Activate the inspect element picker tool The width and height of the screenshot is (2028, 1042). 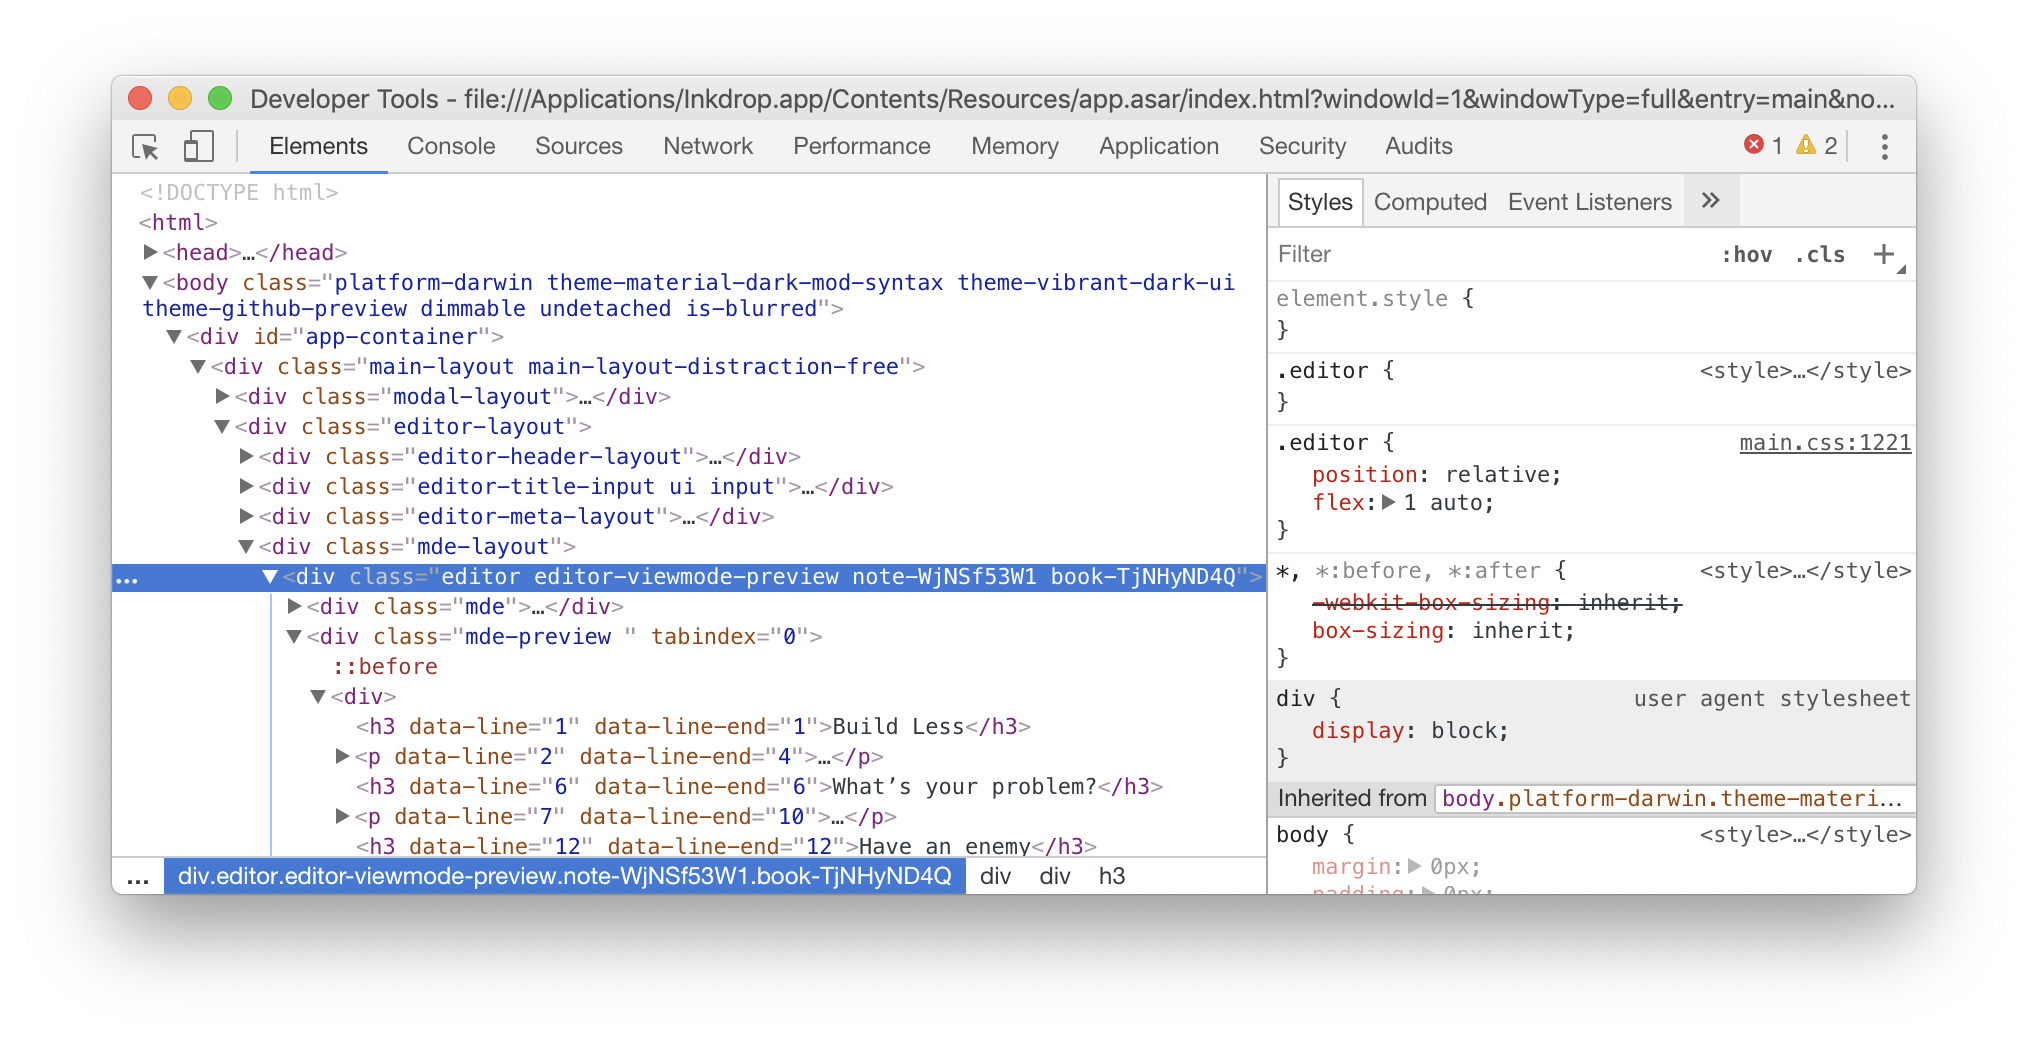click(x=145, y=147)
